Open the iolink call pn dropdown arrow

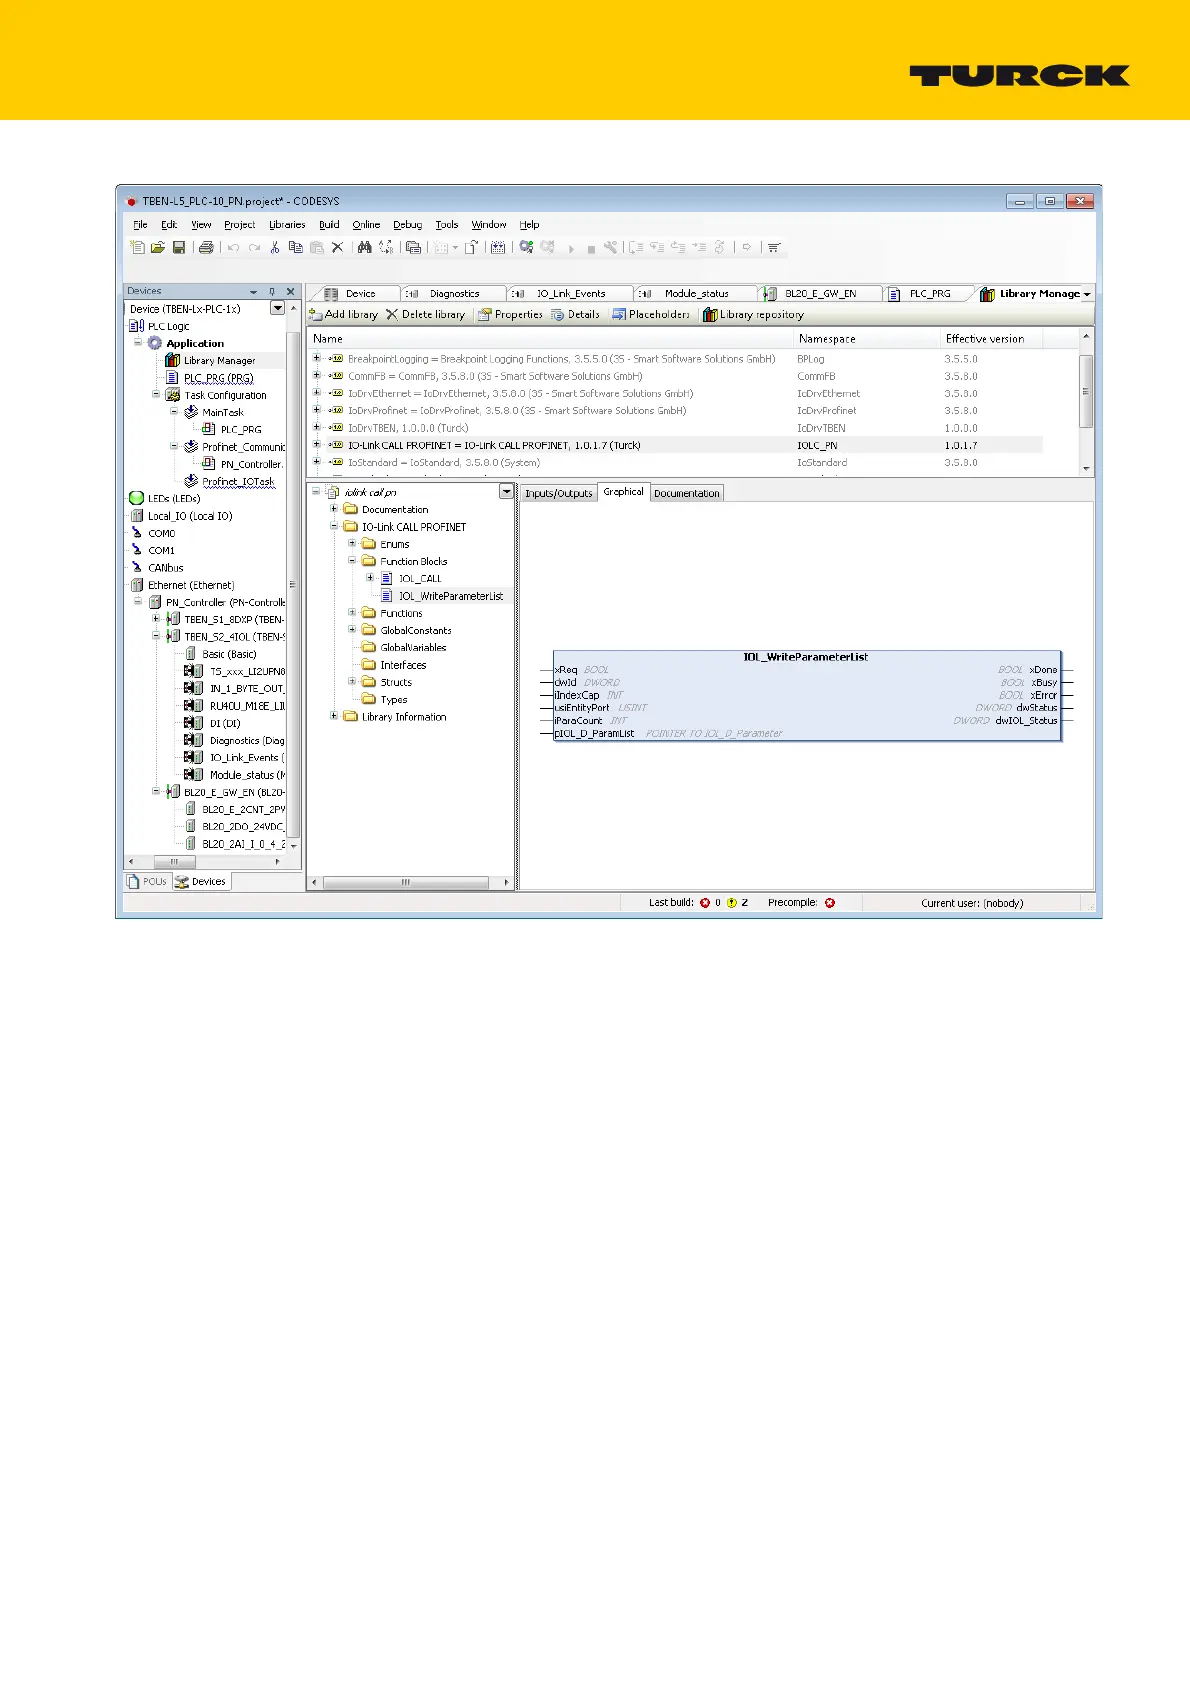[x=506, y=492]
